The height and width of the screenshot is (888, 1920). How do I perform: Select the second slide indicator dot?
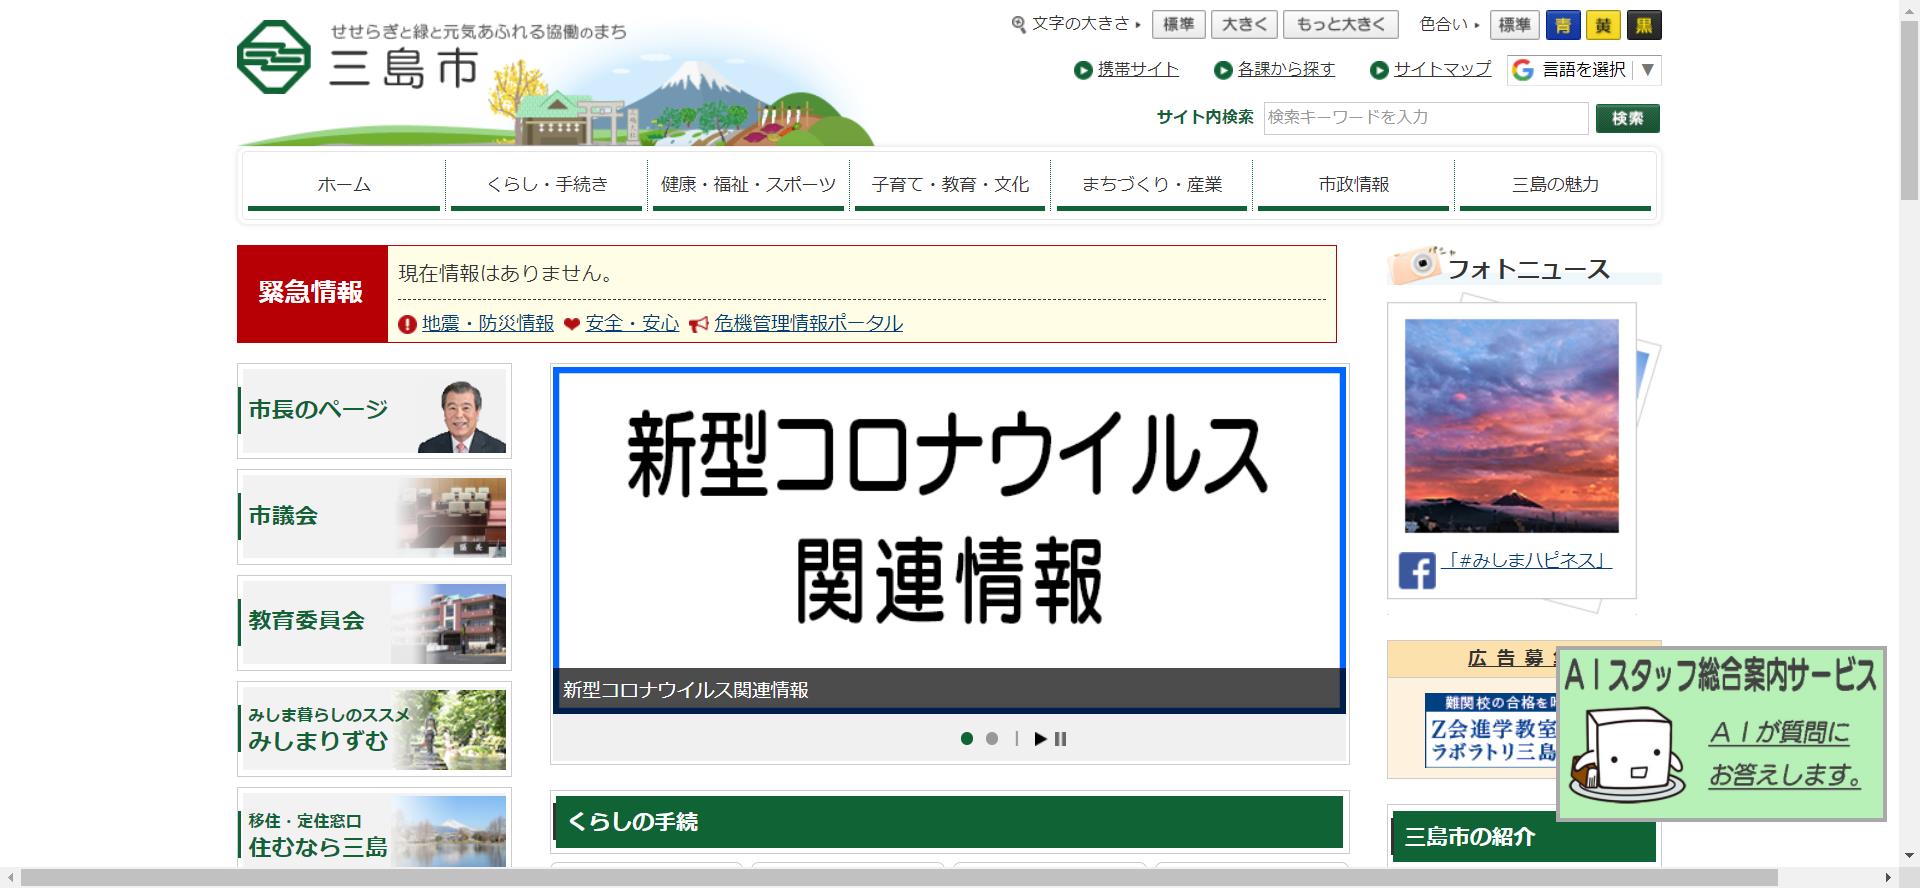(x=992, y=739)
